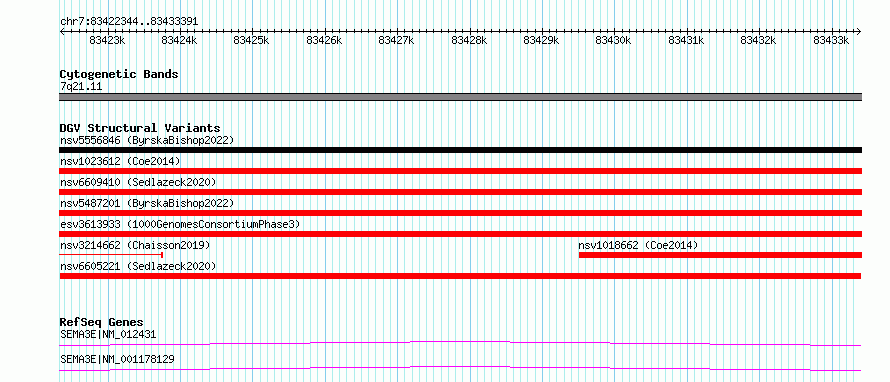The width and height of the screenshot is (890, 382).
Task: Click the 83426k ruler mark
Action: coord(324,40)
